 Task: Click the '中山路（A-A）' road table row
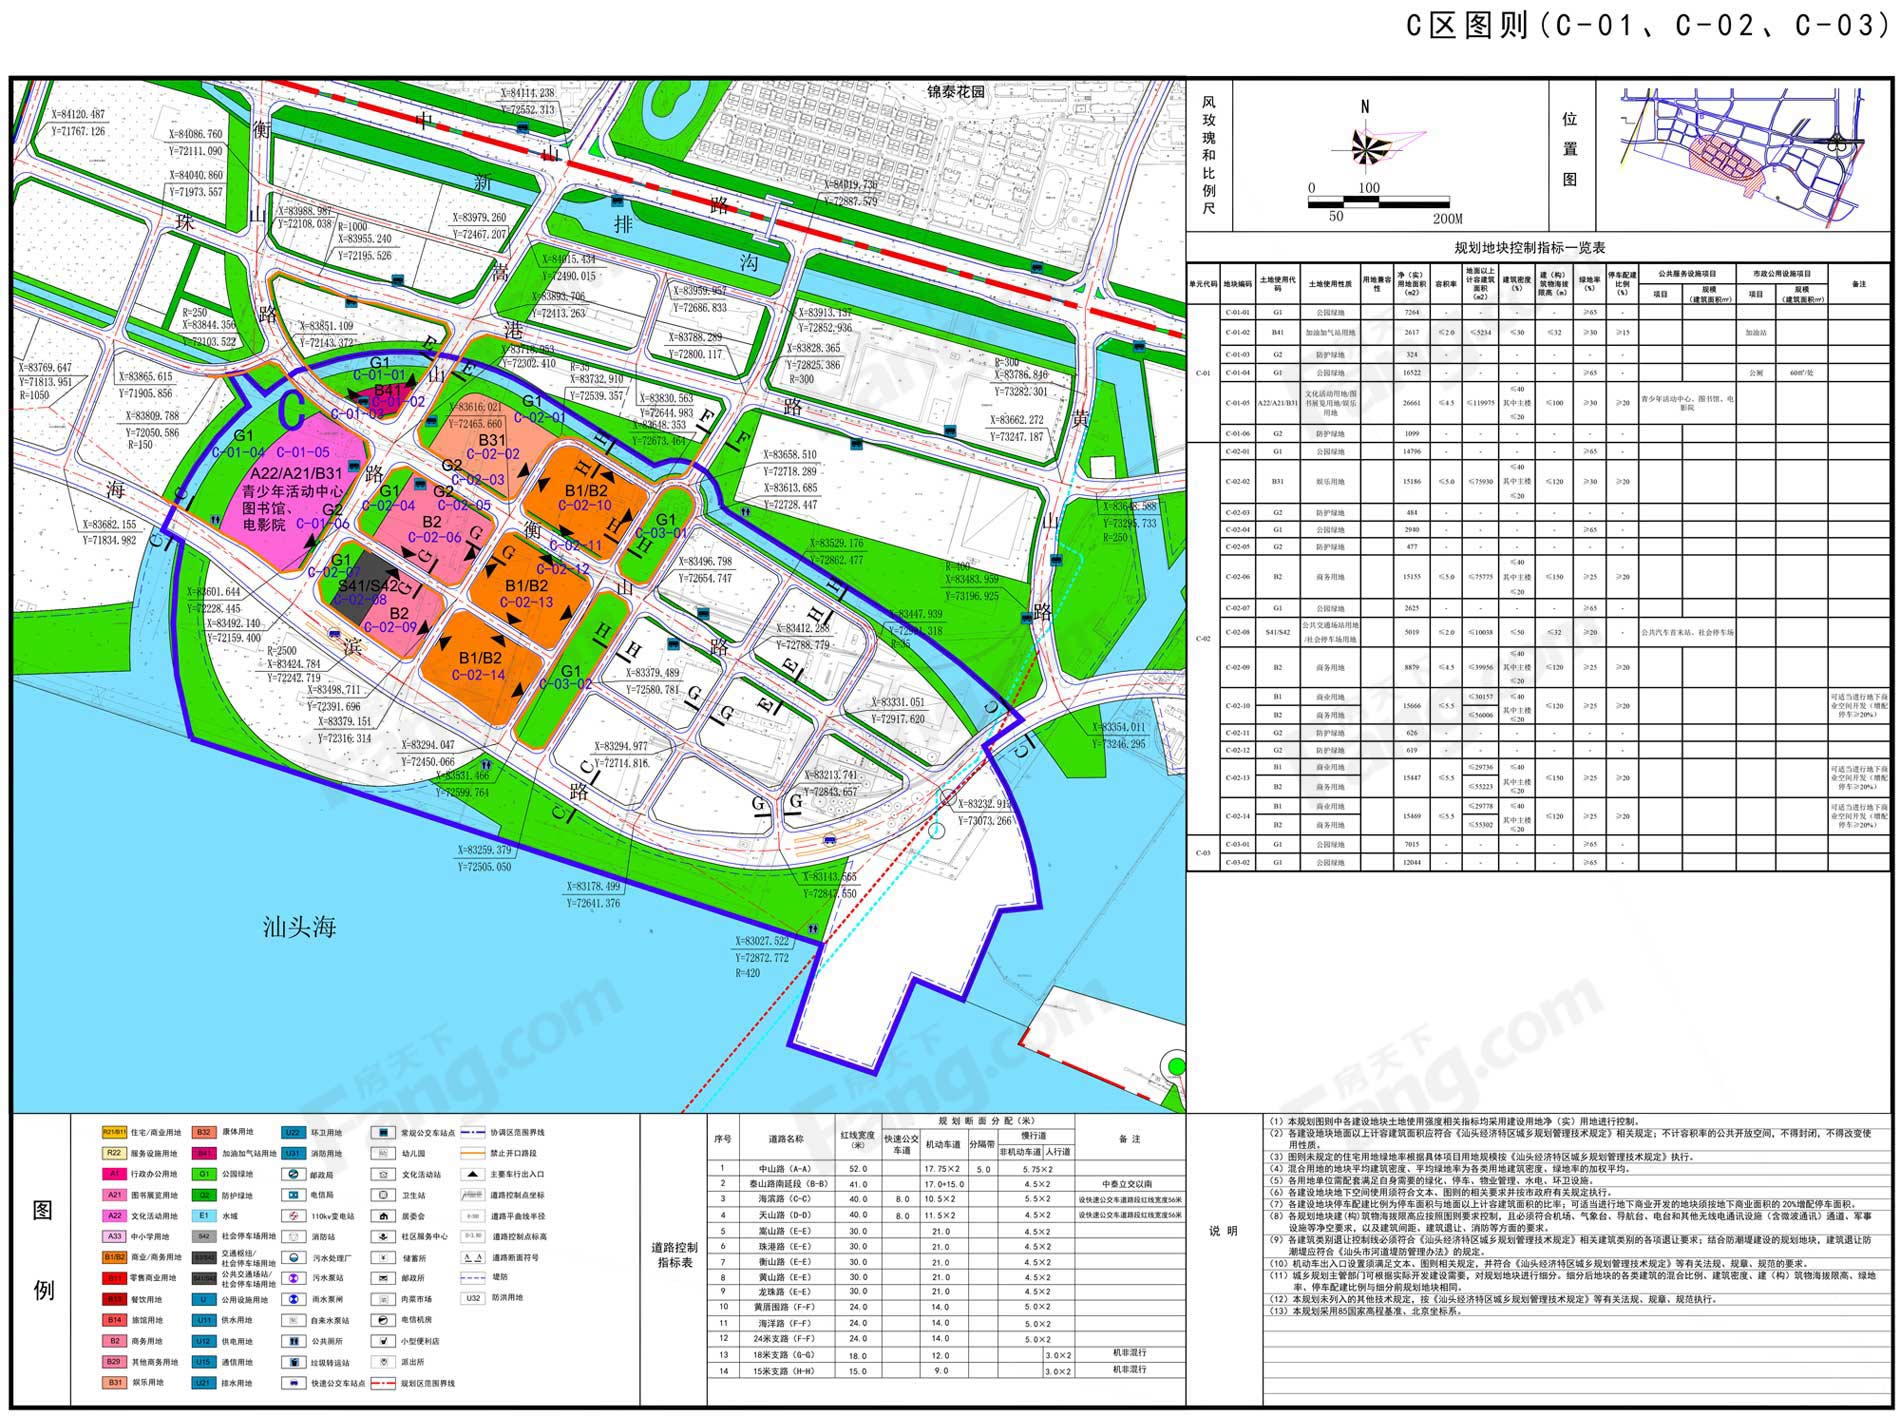(x=946, y=1168)
